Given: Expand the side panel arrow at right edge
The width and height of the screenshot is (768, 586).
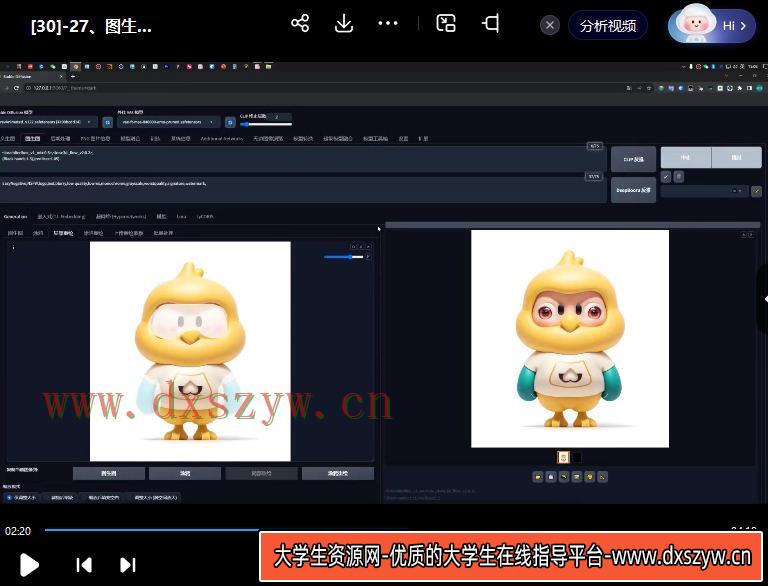Looking at the screenshot, I should coord(763,299).
